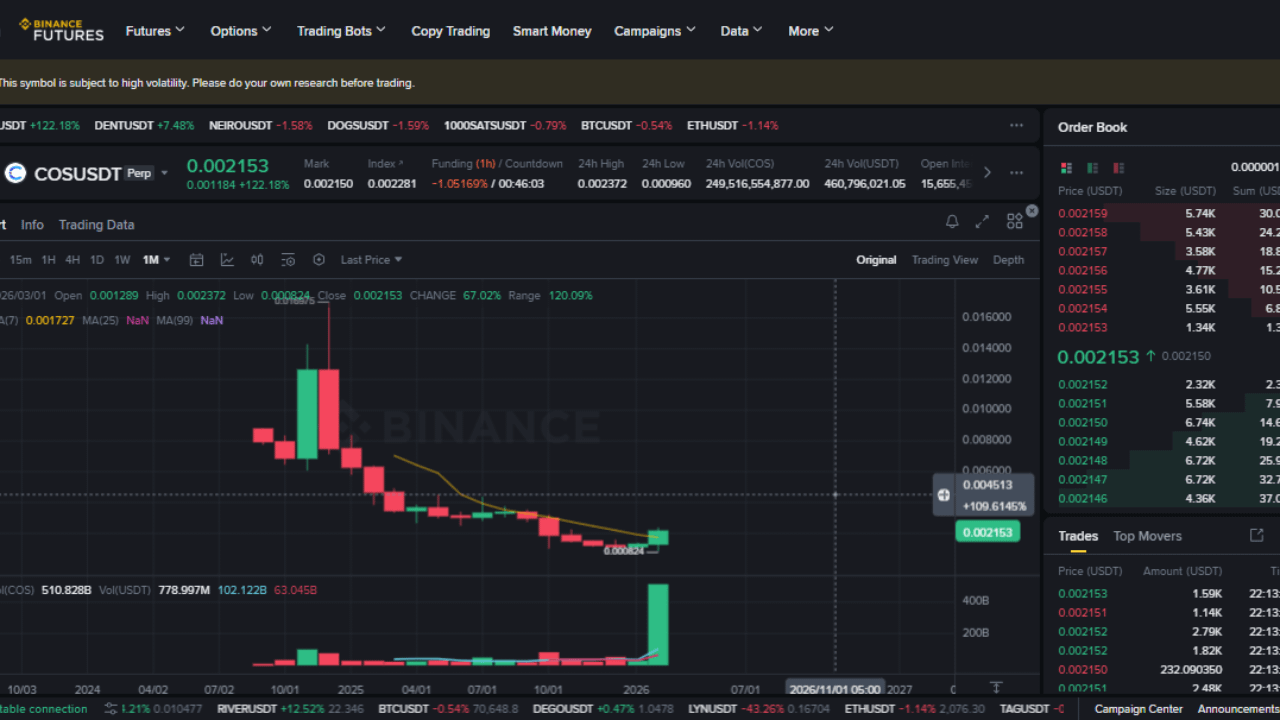Select the 15m timeframe
This screenshot has height=720, width=1280.
[20, 260]
